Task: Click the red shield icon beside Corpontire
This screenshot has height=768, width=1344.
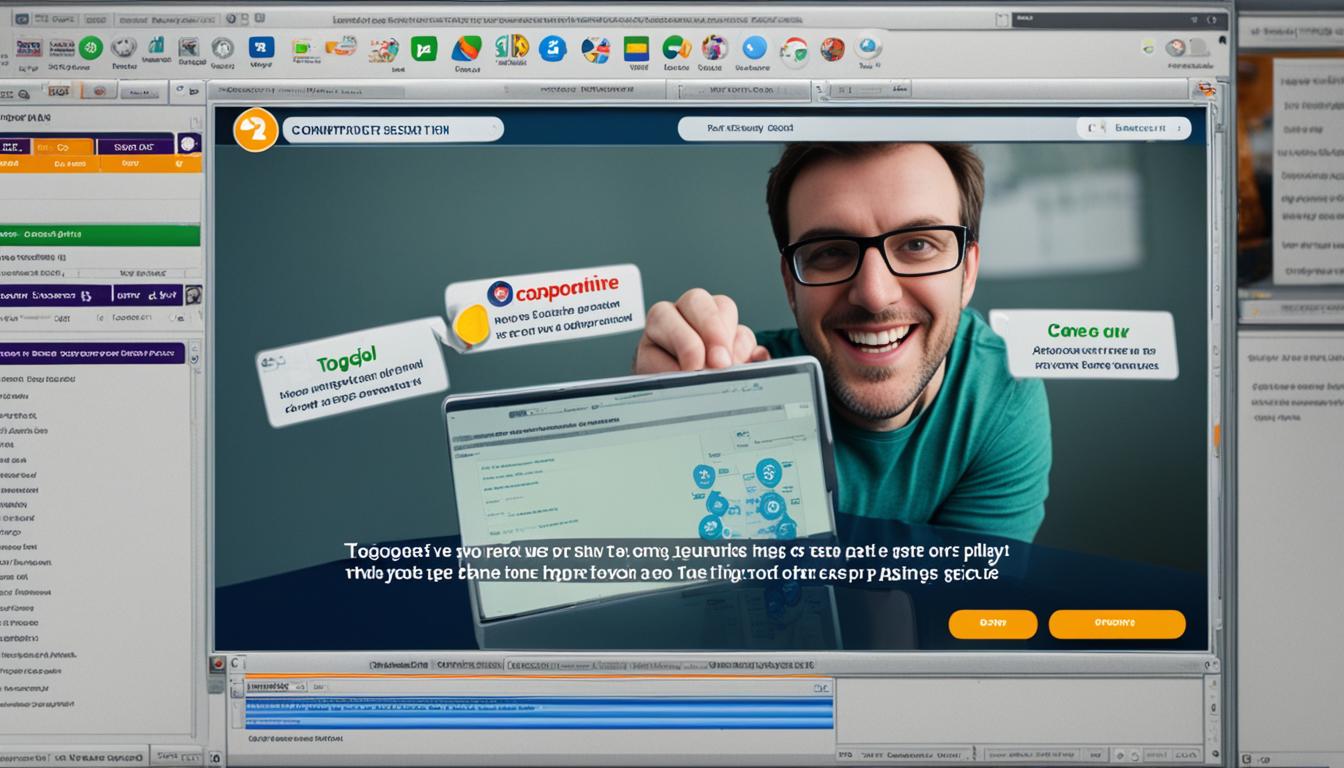Action: pyautogui.click(x=500, y=292)
